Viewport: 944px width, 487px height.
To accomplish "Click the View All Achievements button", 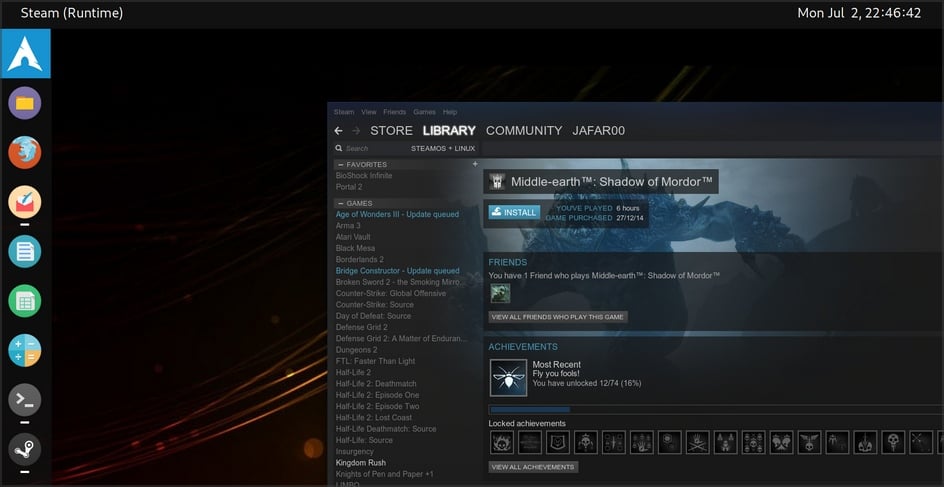I will click(x=533, y=467).
